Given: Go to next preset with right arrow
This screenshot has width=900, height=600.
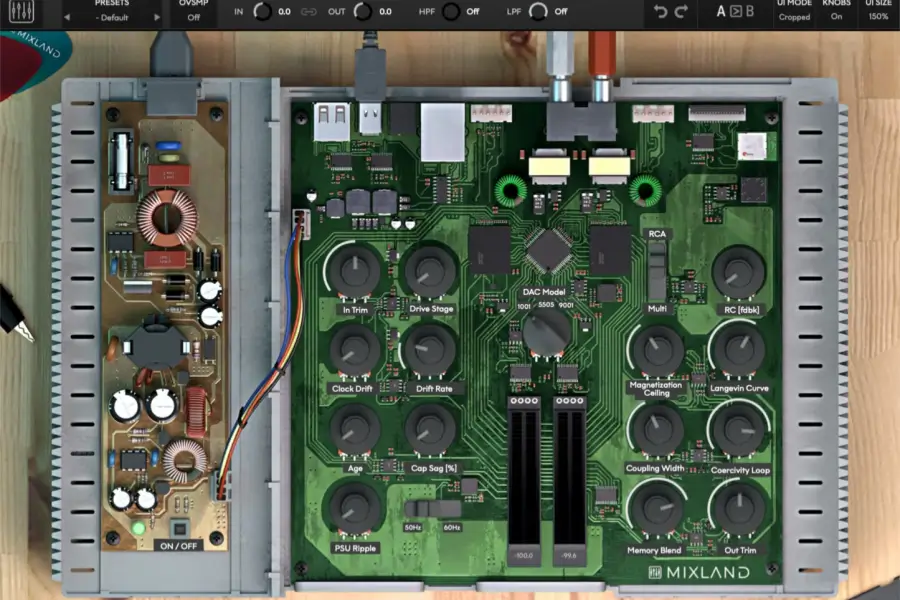Looking at the screenshot, I should 156,18.
